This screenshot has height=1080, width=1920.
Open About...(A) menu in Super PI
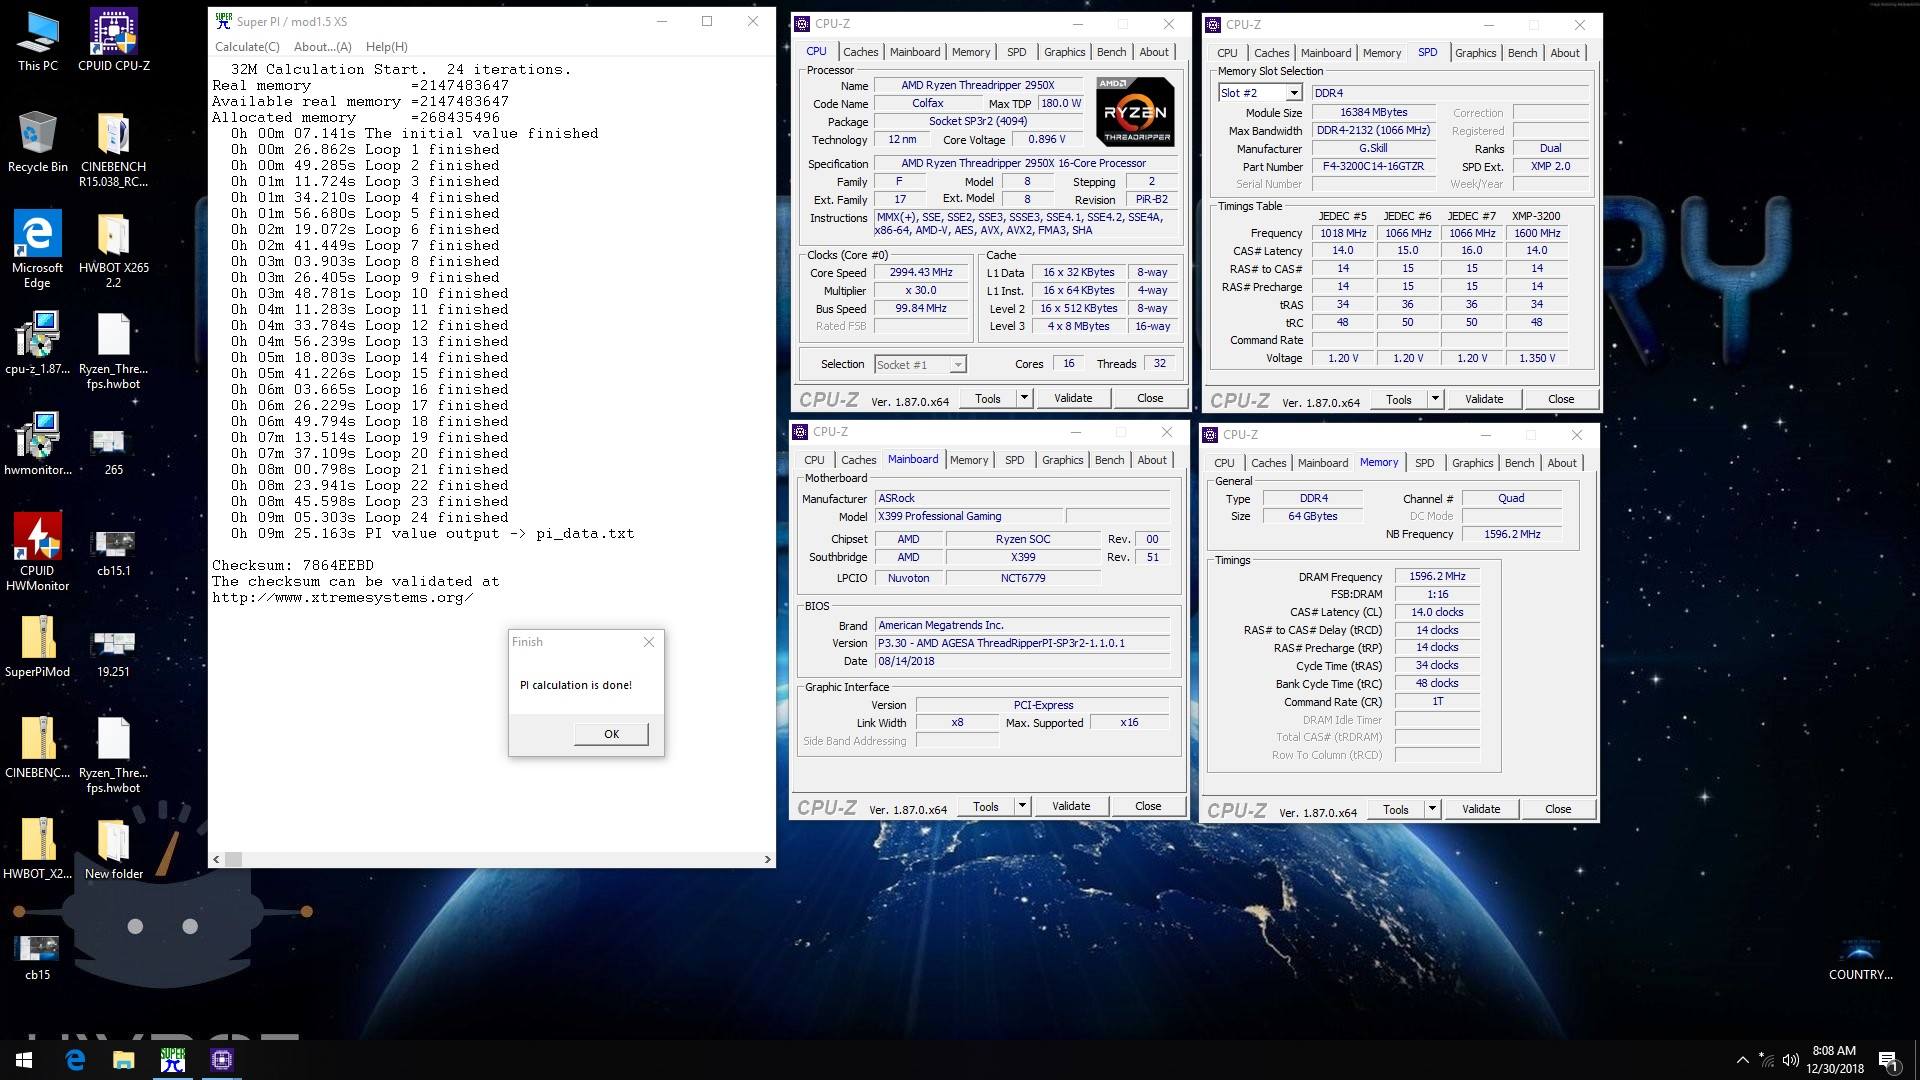click(x=322, y=47)
